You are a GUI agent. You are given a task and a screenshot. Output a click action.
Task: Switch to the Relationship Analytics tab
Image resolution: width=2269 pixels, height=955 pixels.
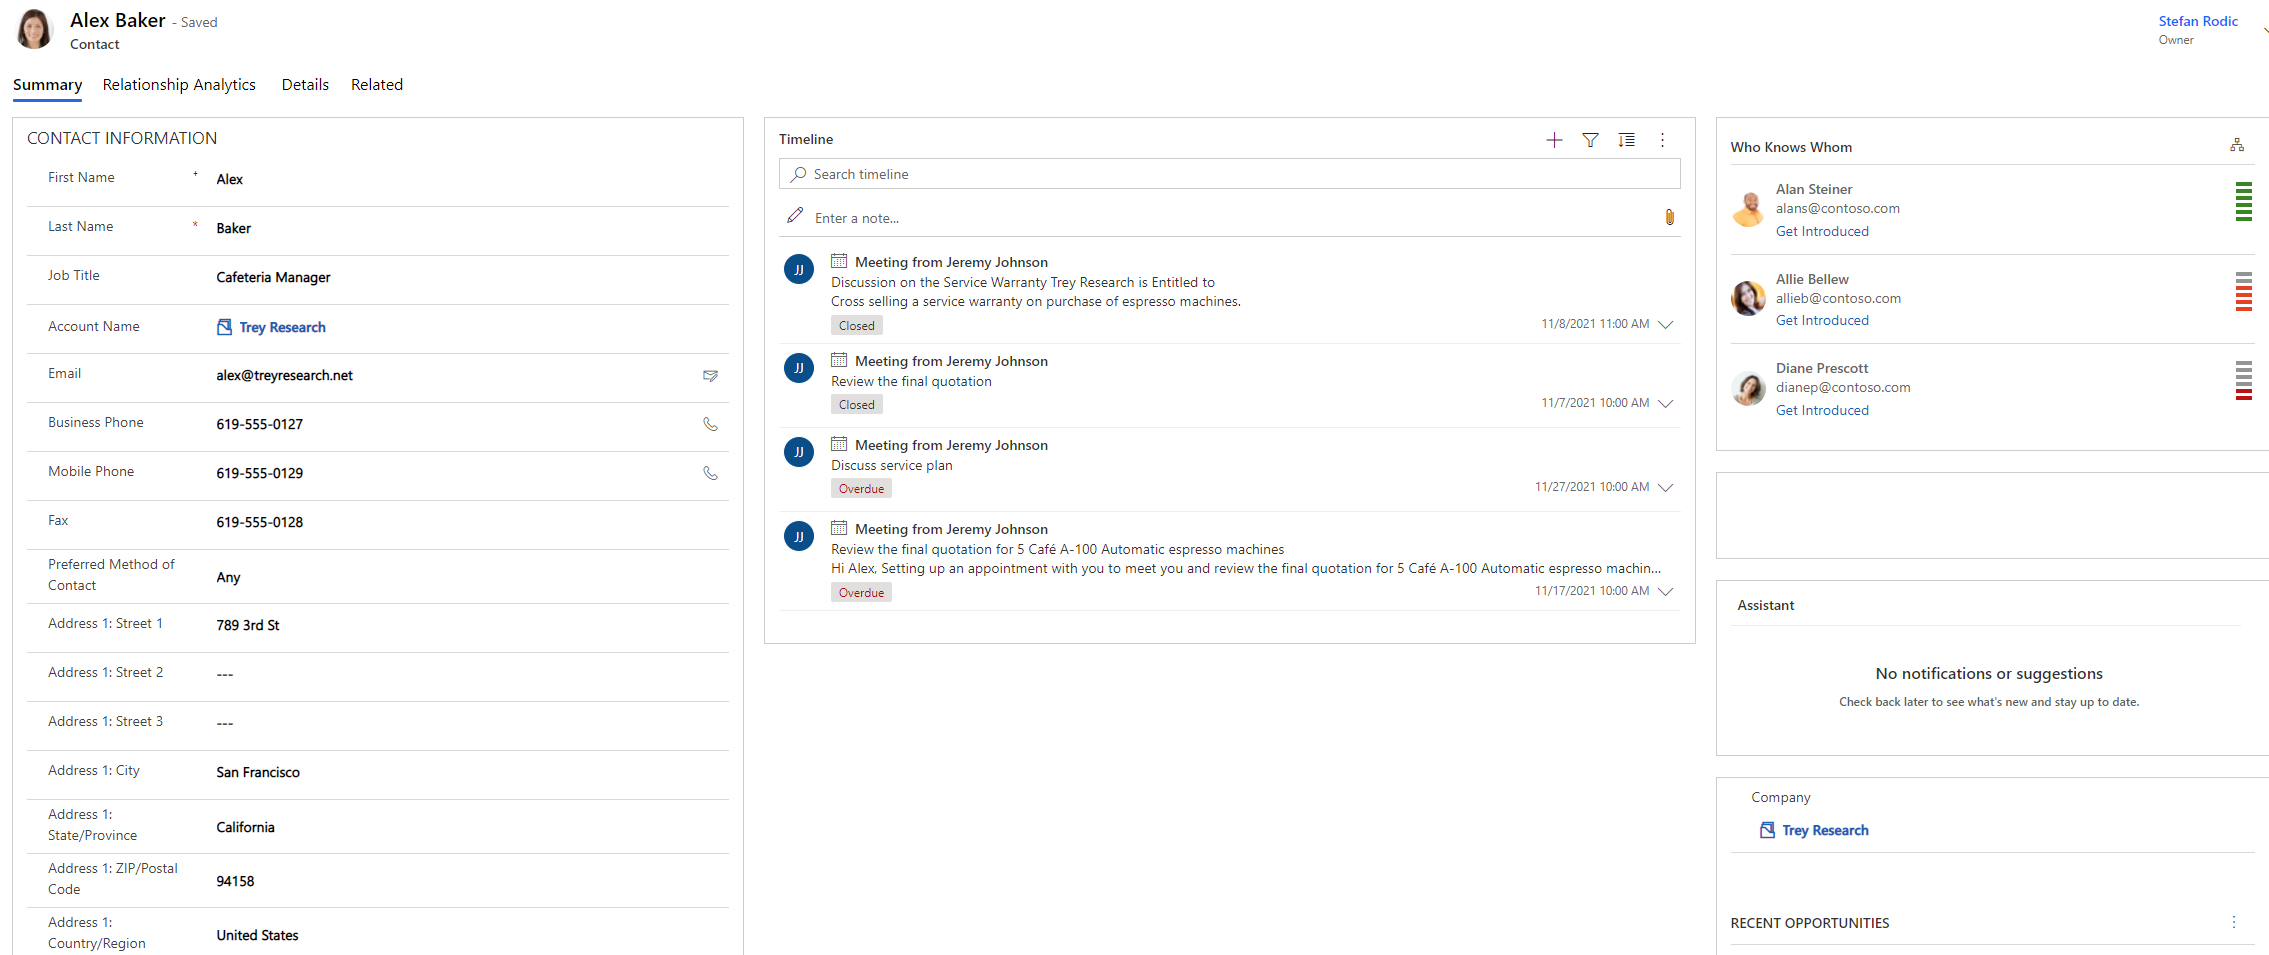pyautogui.click(x=179, y=85)
